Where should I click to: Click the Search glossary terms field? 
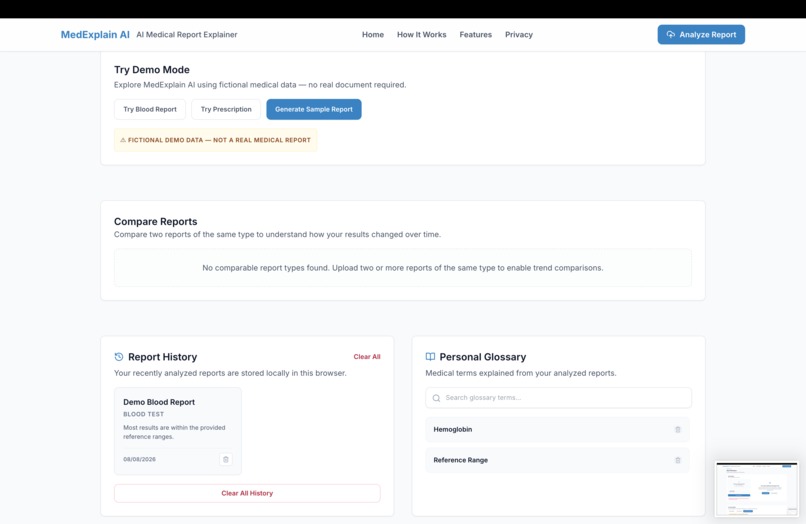[558, 397]
